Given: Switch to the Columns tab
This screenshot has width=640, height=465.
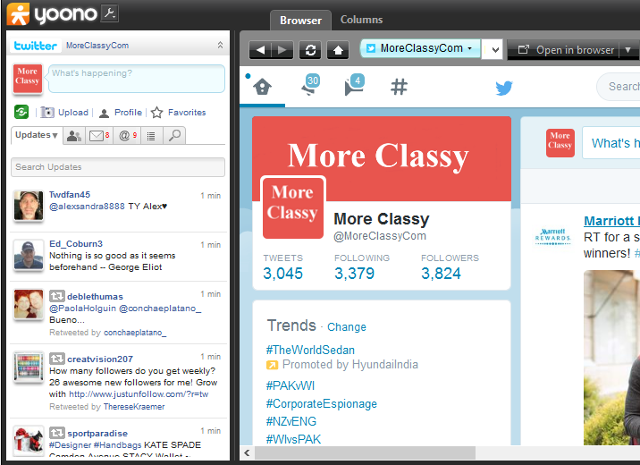Looking at the screenshot, I should [361, 20].
